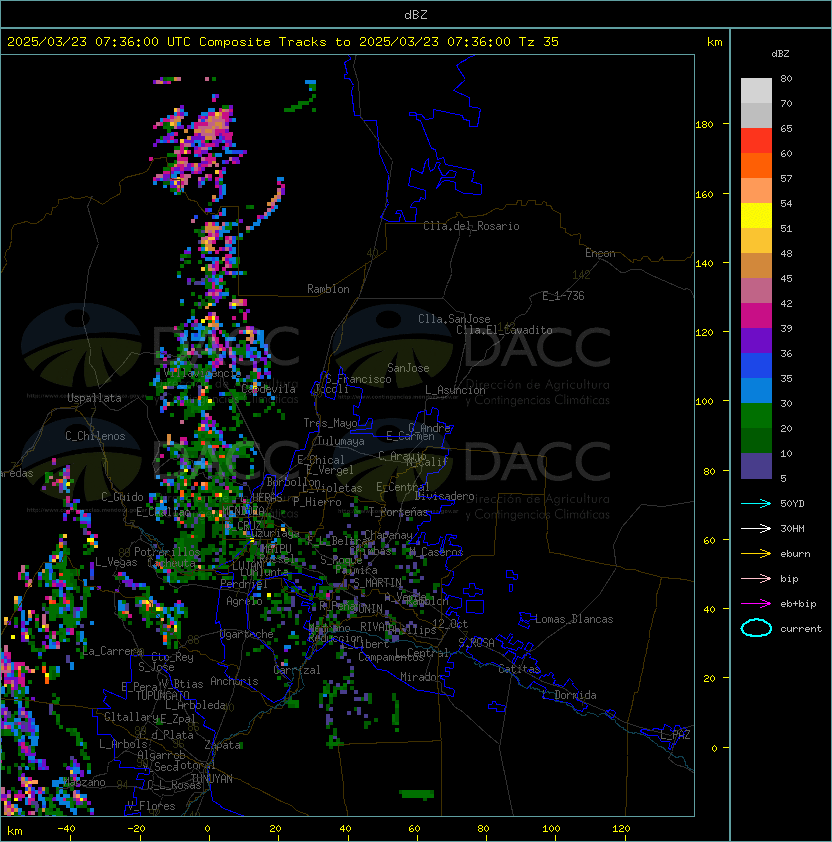Click the TUNUYAN map label

[x=212, y=779]
